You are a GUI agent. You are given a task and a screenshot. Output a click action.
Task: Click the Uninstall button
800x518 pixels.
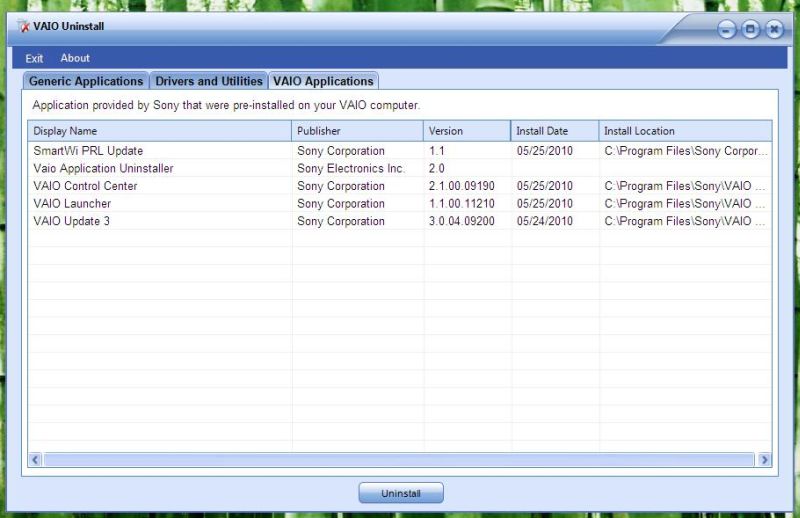(401, 493)
